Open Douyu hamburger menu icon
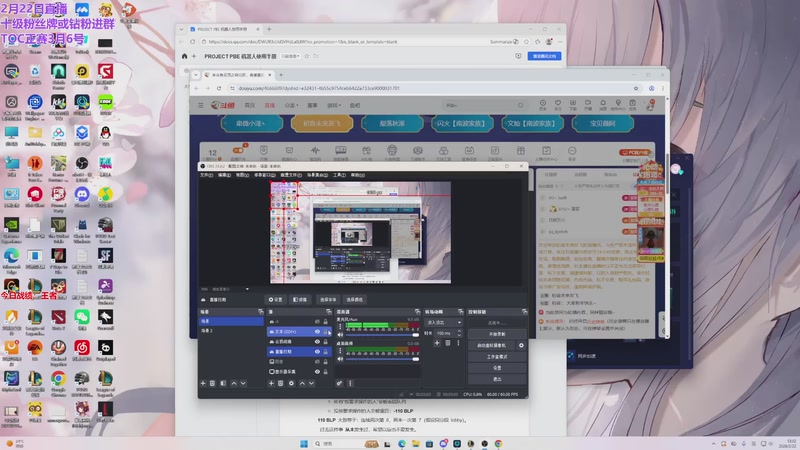This screenshot has height=450, width=800. (x=201, y=105)
